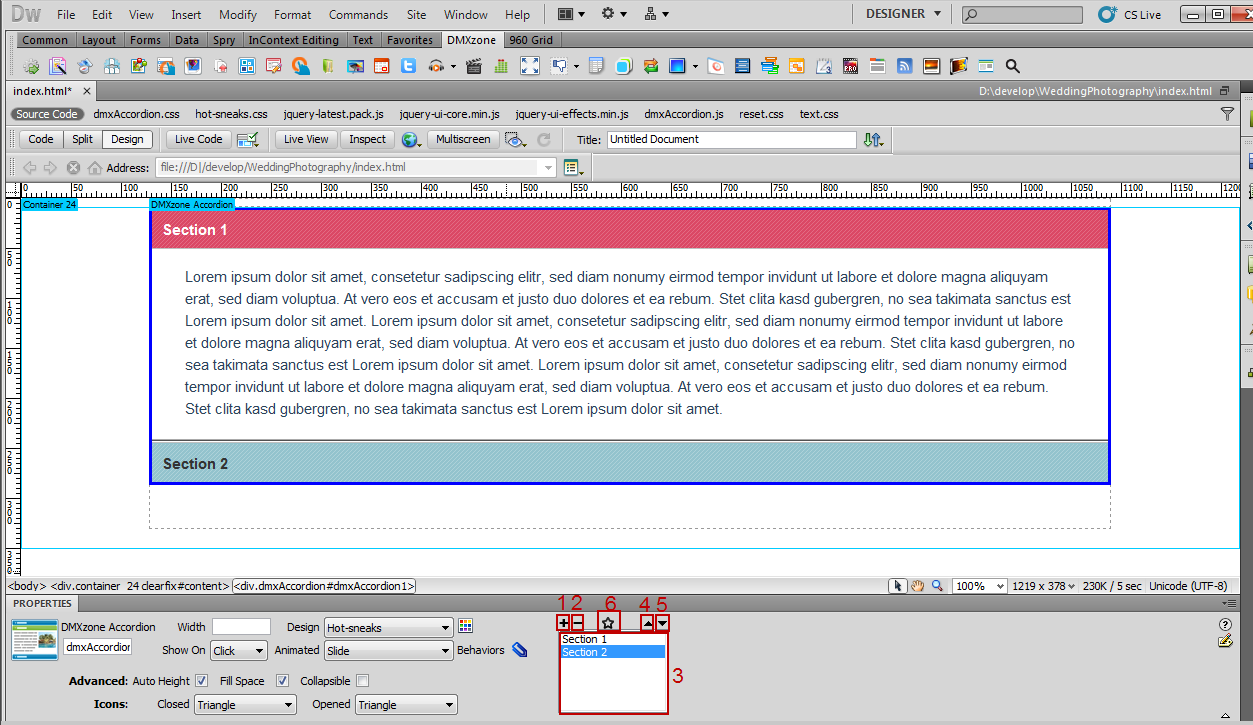Click the home icon in address bar

(x=95, y=168)
